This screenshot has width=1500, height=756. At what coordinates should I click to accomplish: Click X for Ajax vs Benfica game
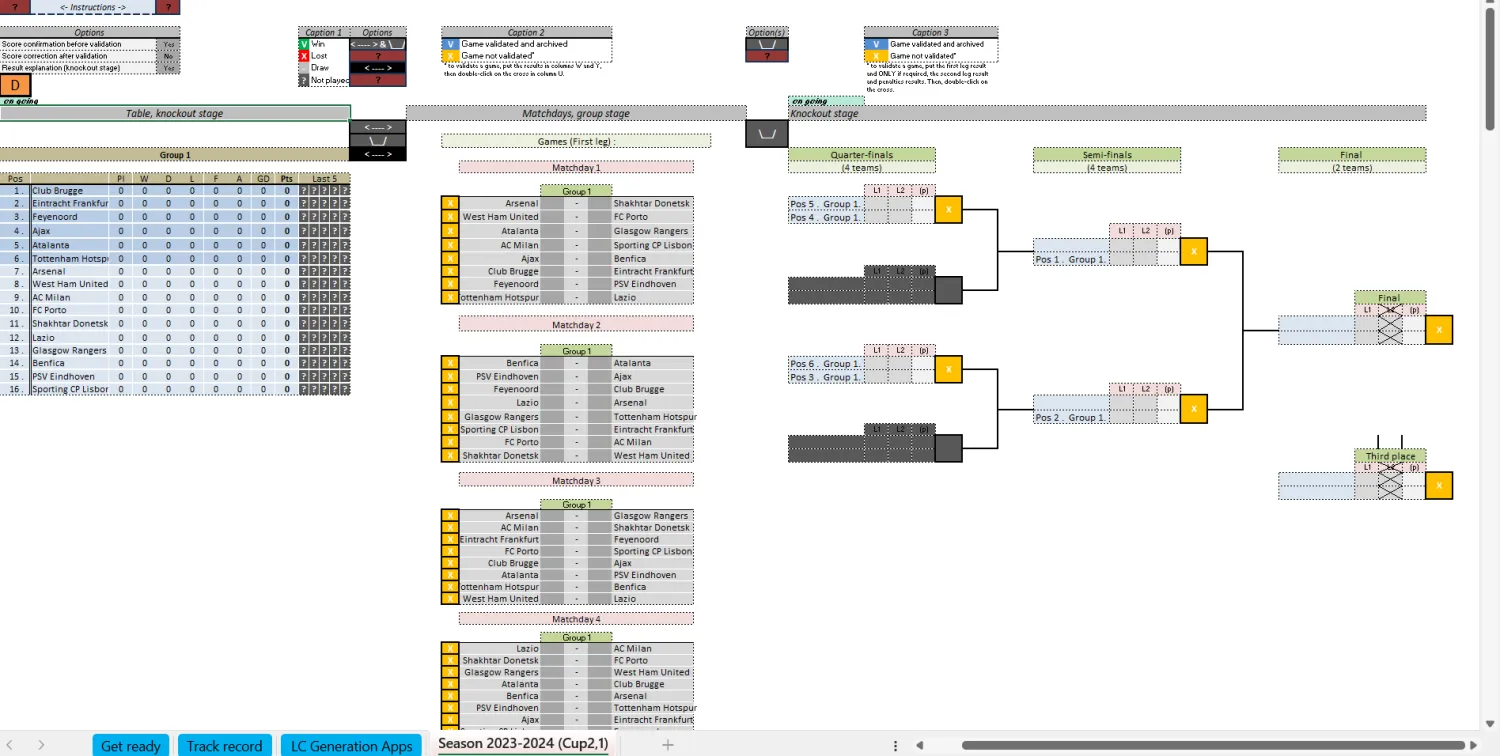pos(450,258)
